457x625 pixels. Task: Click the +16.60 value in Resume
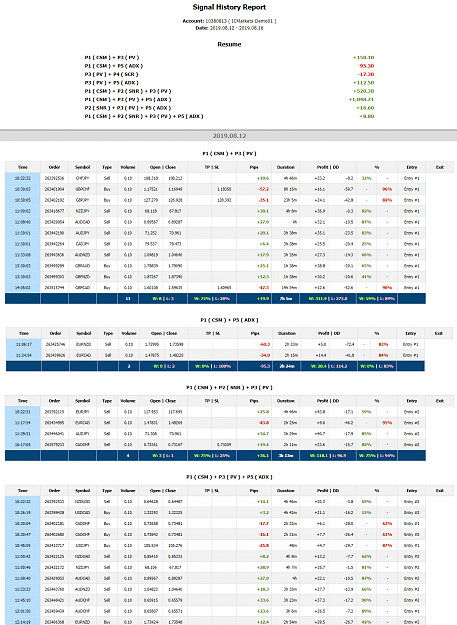[365, 108]
